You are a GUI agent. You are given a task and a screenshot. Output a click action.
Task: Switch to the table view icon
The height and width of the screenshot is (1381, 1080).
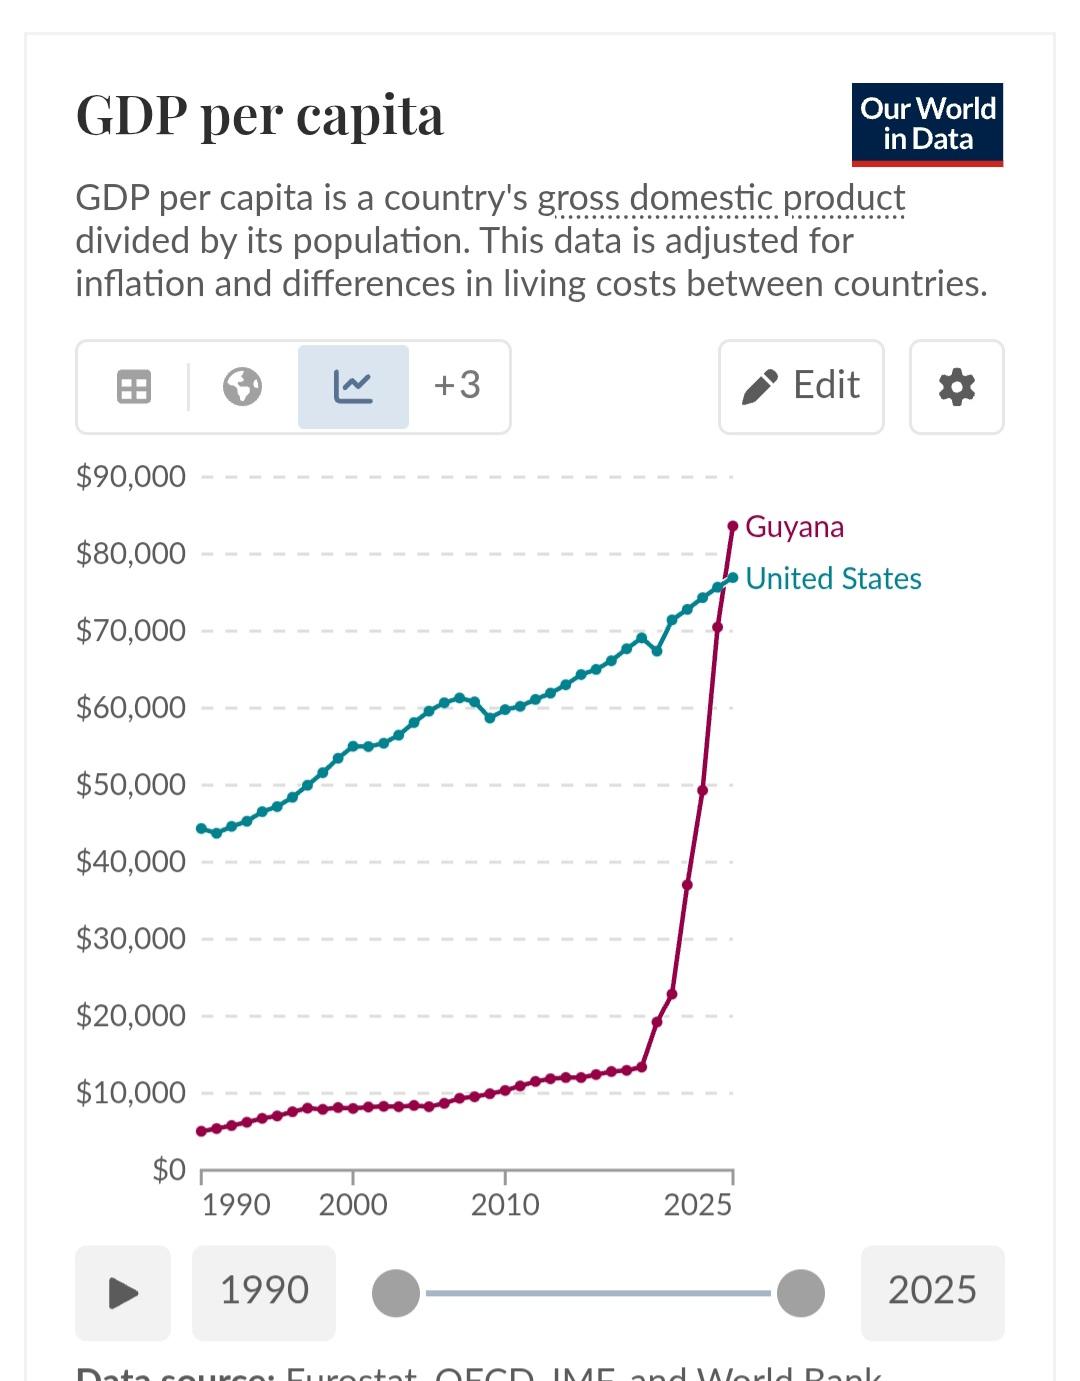(134, 386)
